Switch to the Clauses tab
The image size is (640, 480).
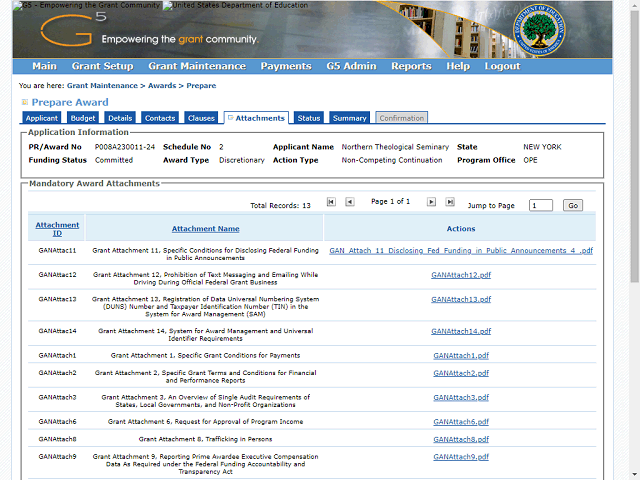(201, 118)
